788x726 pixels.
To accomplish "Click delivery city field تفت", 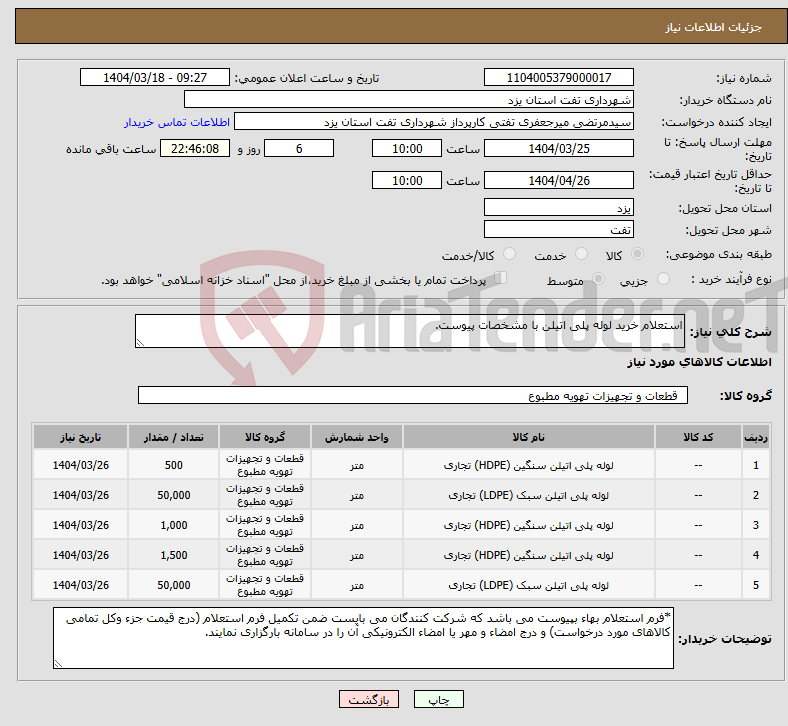I will (x=559, y=229).
